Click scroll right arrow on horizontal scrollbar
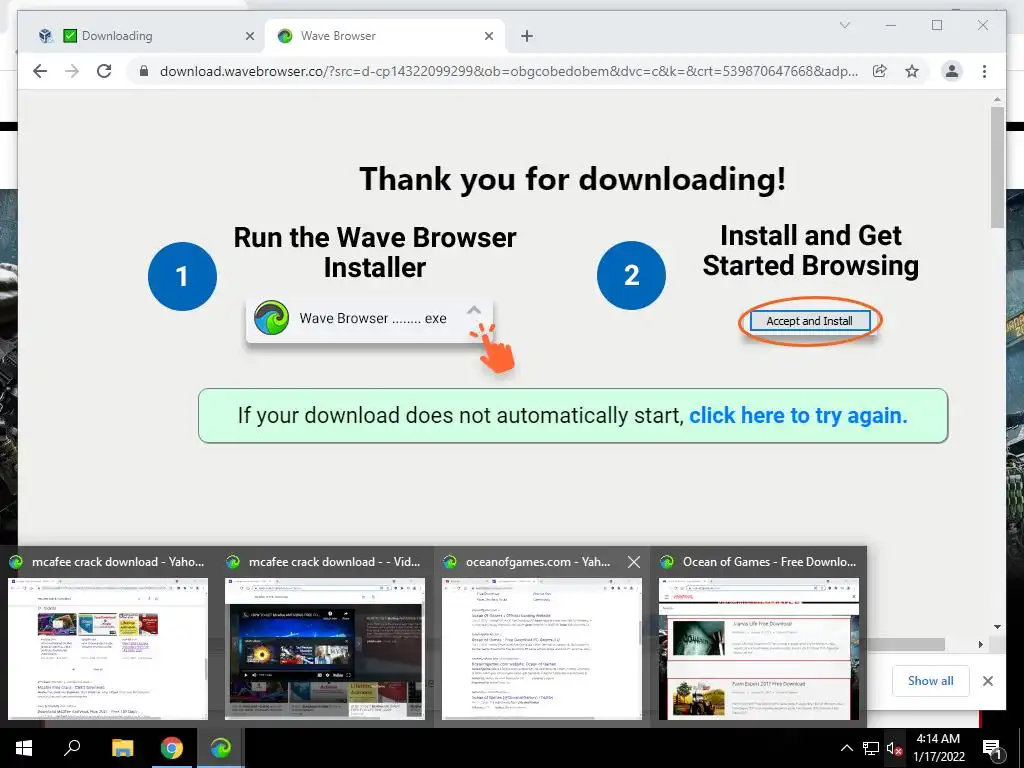Image resolution: width=1024 pixels, height=768 pixels. click(980, 645)
